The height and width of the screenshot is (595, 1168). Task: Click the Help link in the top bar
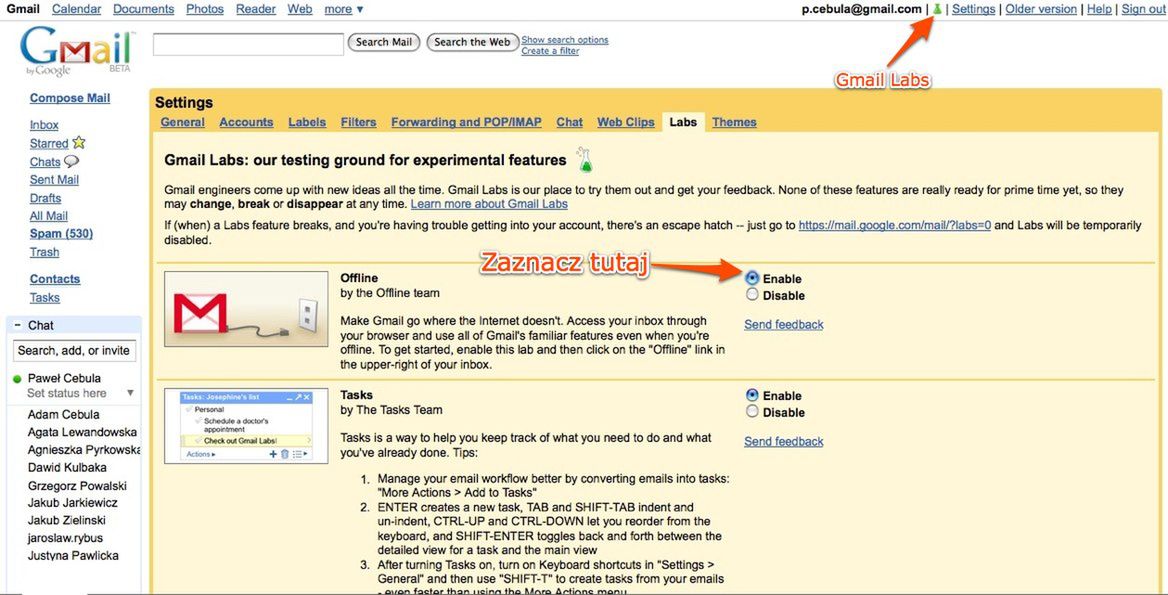1099,9
